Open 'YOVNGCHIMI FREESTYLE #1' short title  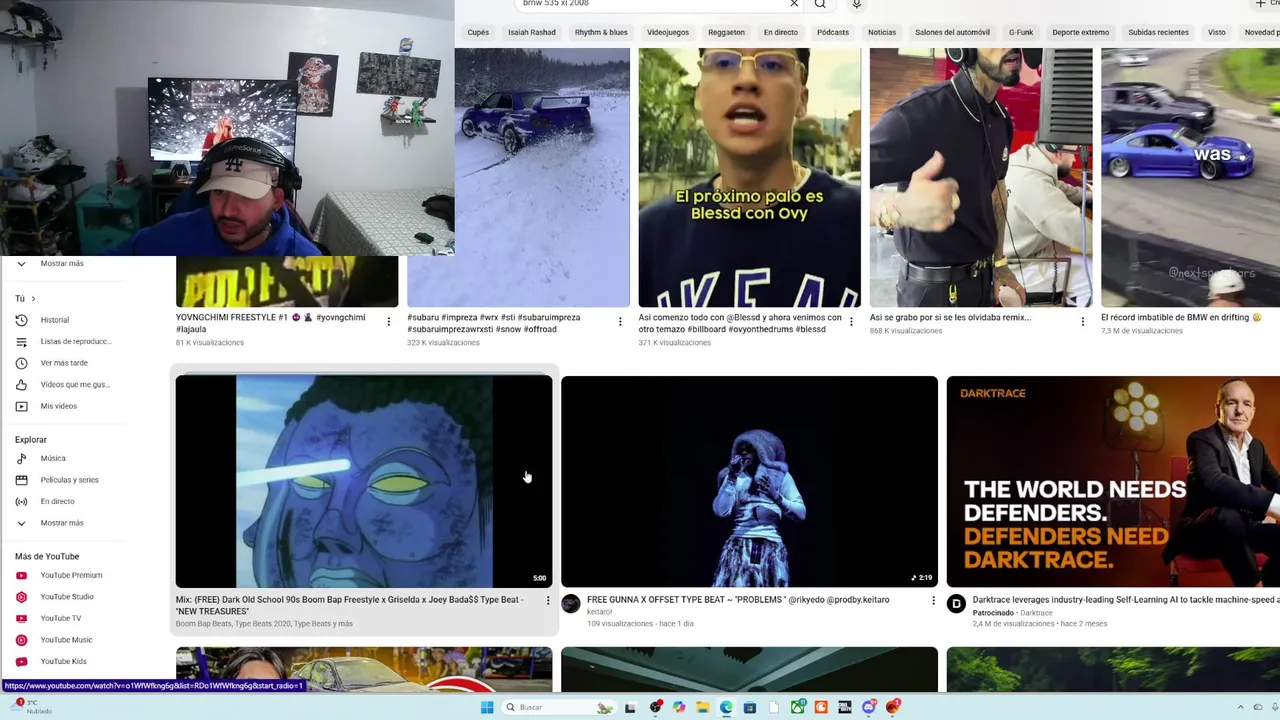[270, 323]
